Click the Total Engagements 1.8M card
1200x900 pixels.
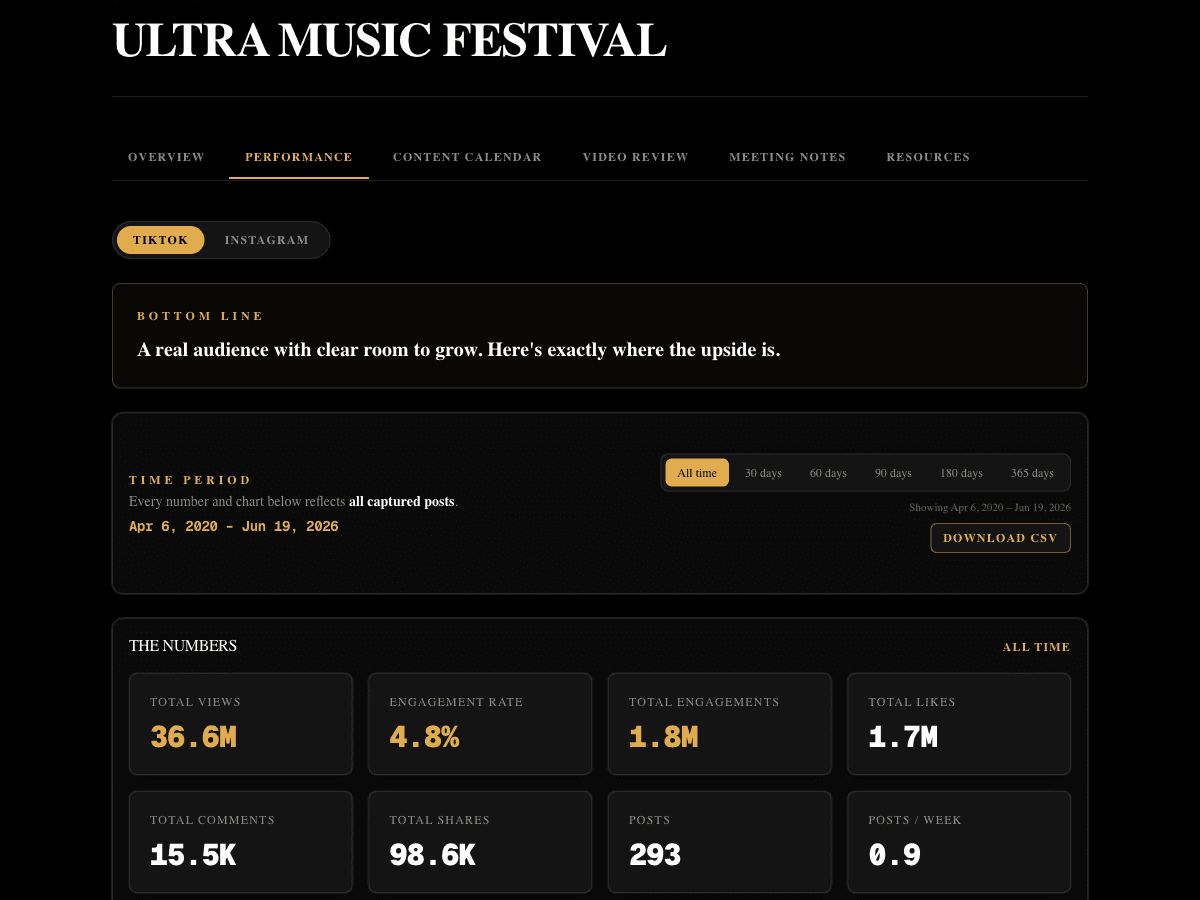[x=720, y=724]
